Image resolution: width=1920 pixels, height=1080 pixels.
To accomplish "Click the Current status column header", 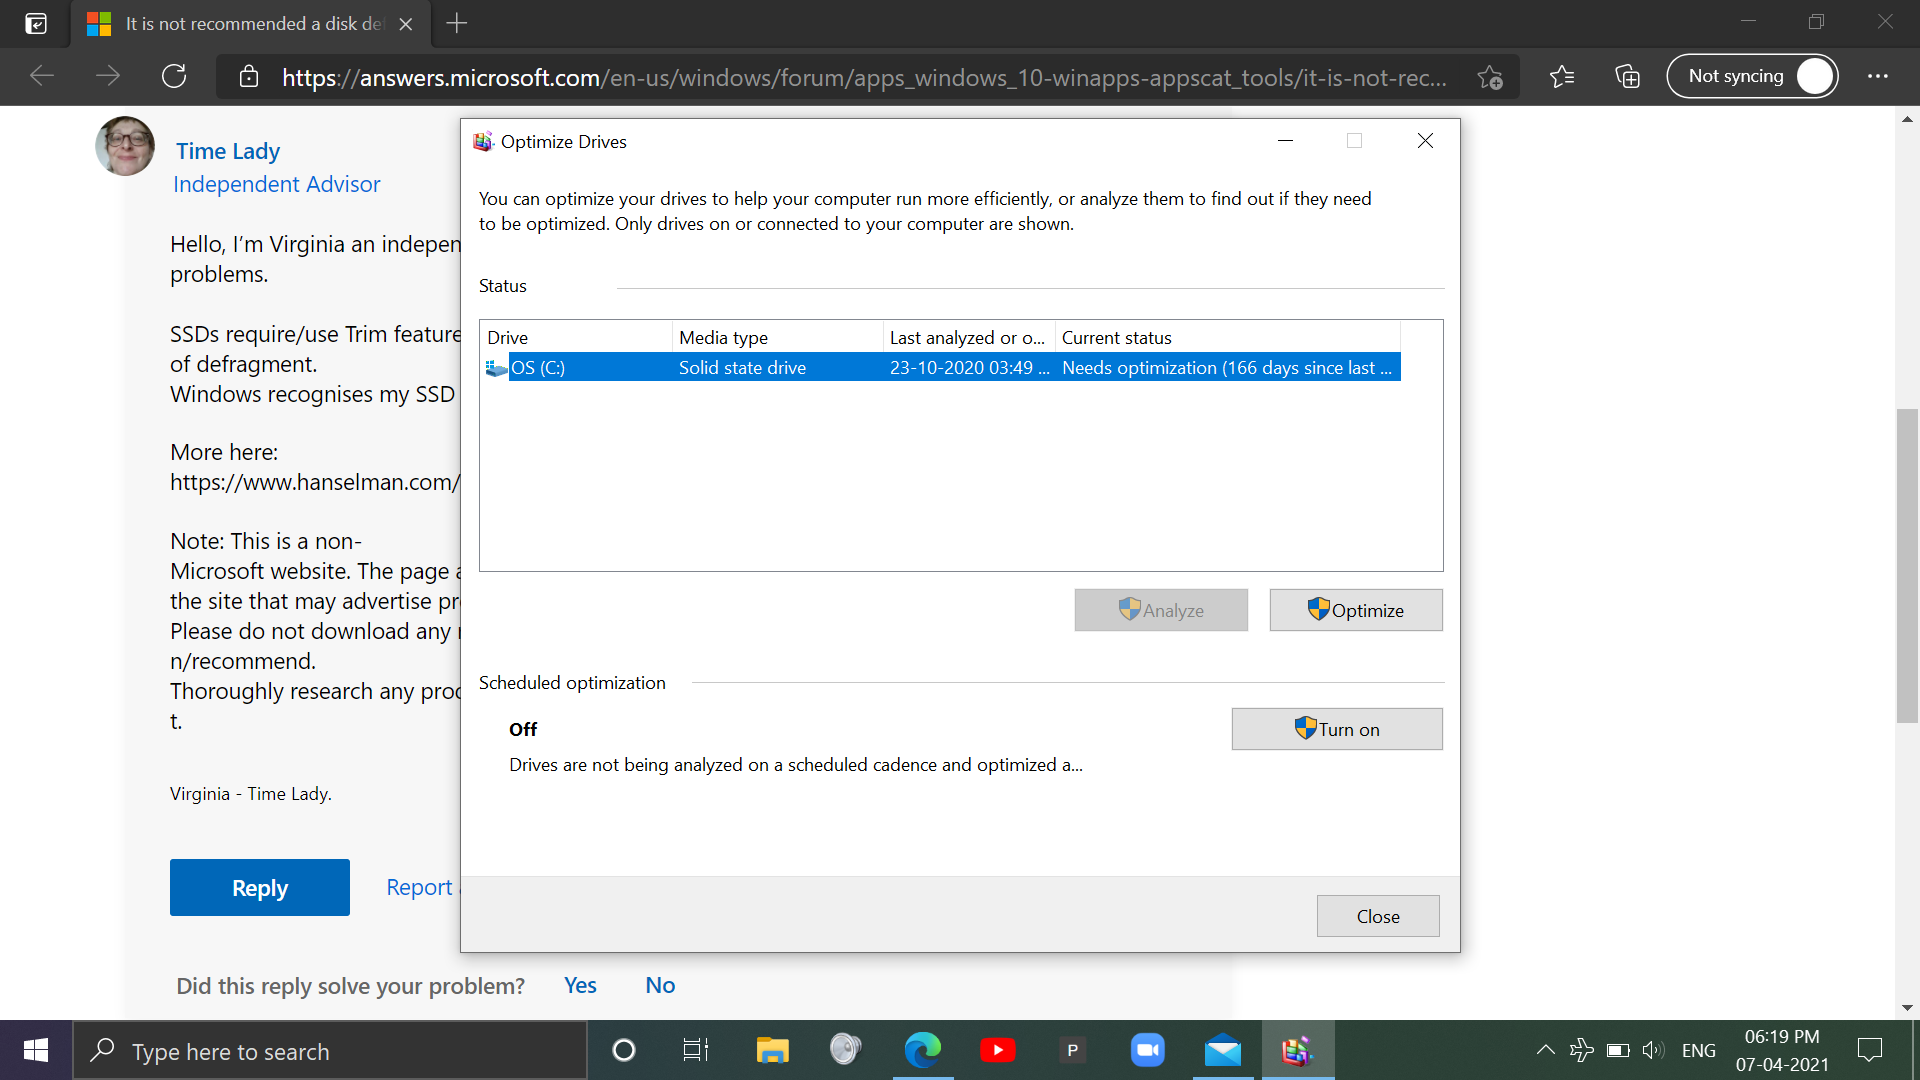I will coord(1228,338).
